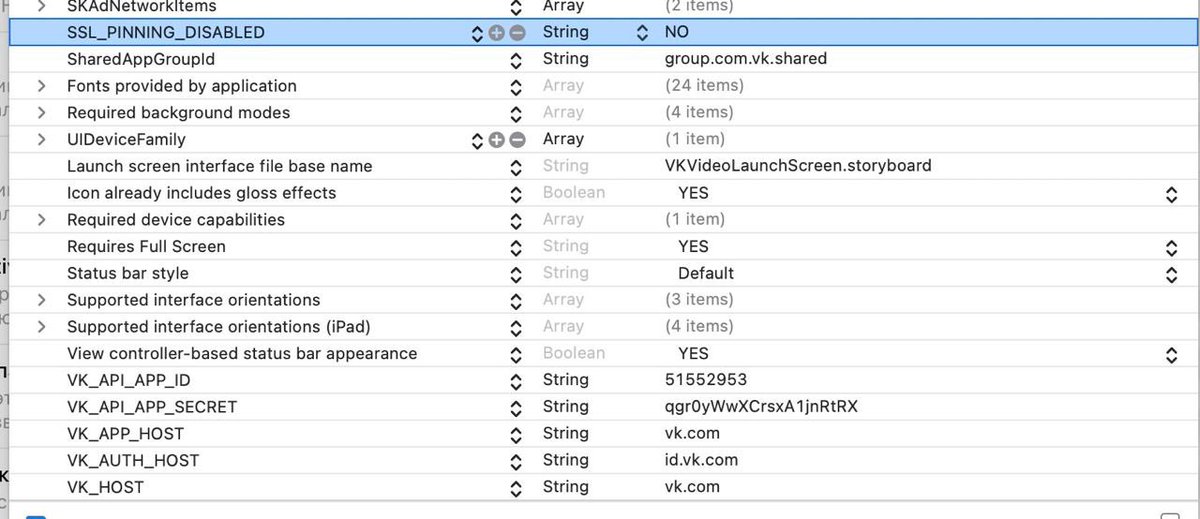Viewport: 1200px width, 519px height.
Task: Select the Required background modes key
Action: pos(178,113)
